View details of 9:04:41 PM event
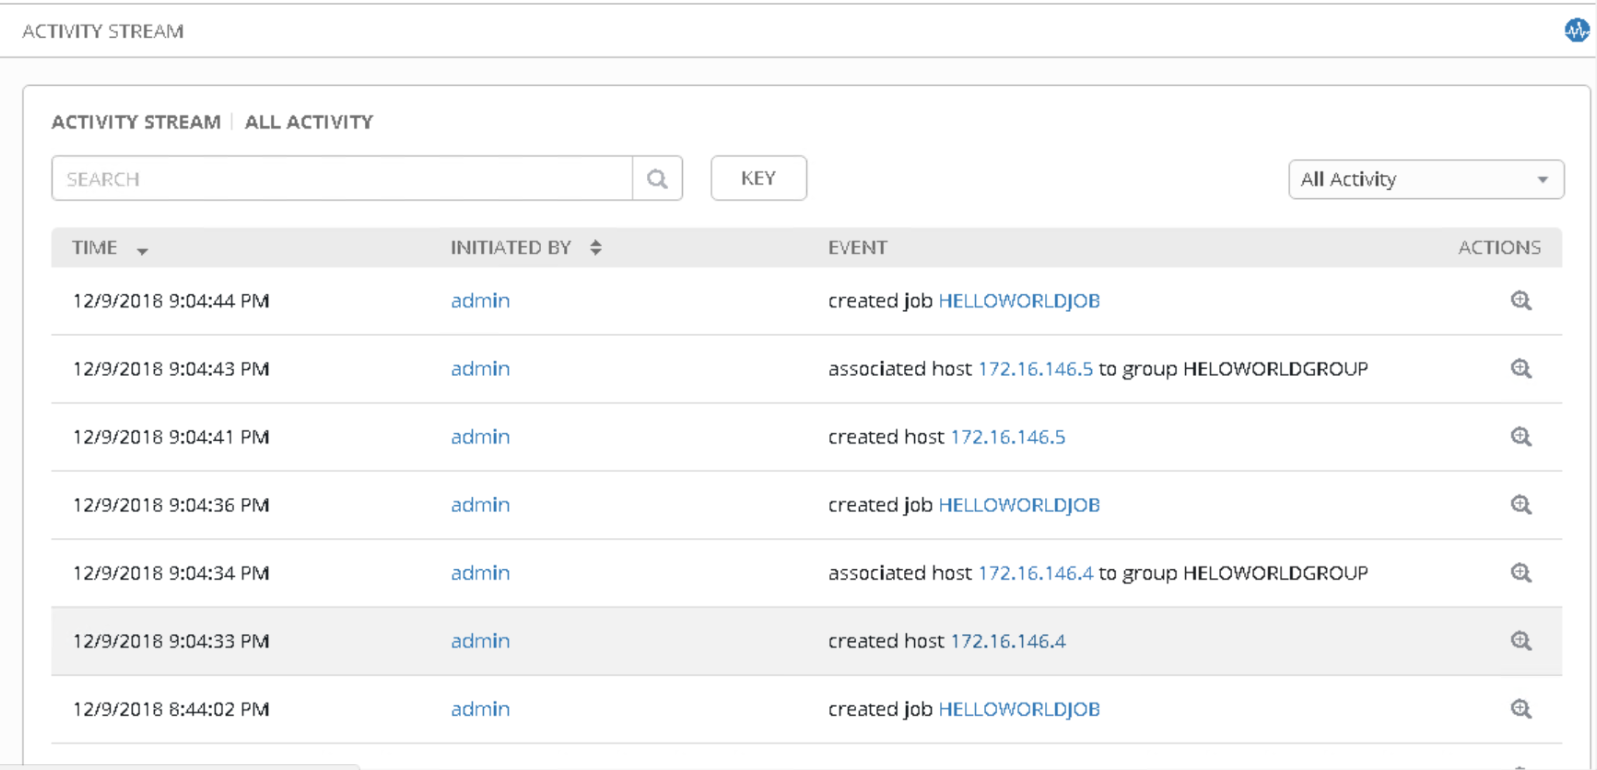Screen dimensions: 1597x770 pos(1521,437)
